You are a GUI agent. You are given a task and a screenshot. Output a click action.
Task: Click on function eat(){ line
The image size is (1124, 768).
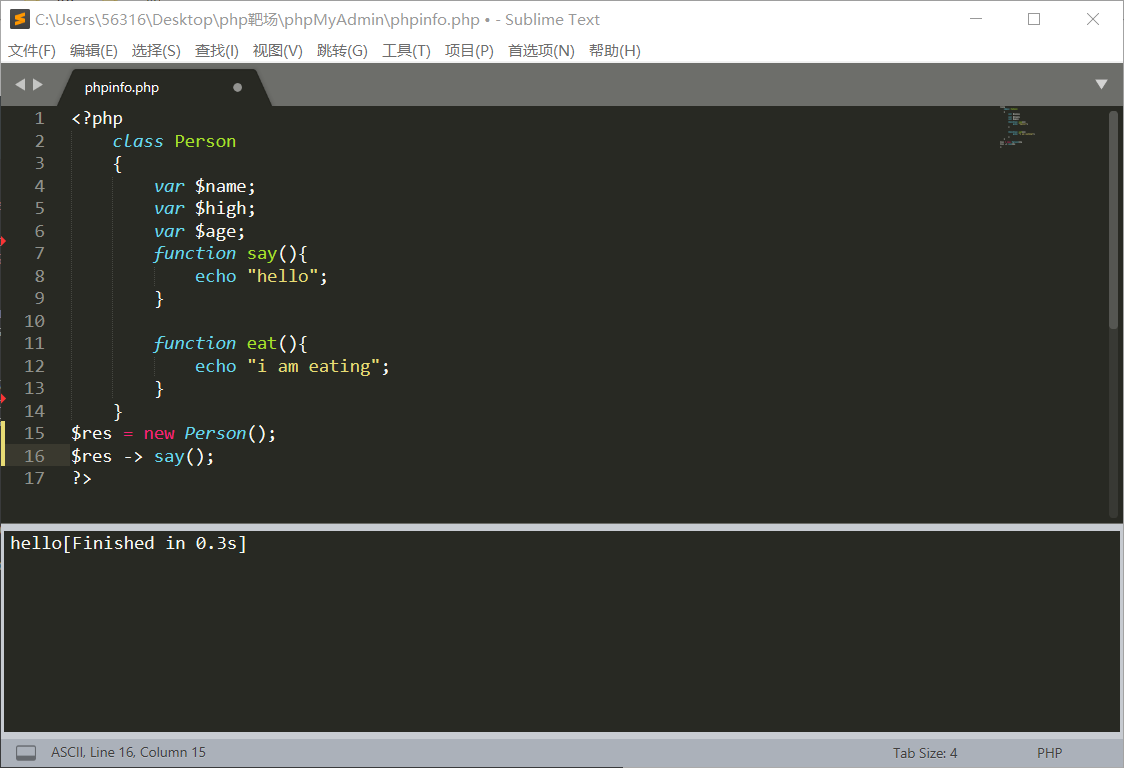230,343
